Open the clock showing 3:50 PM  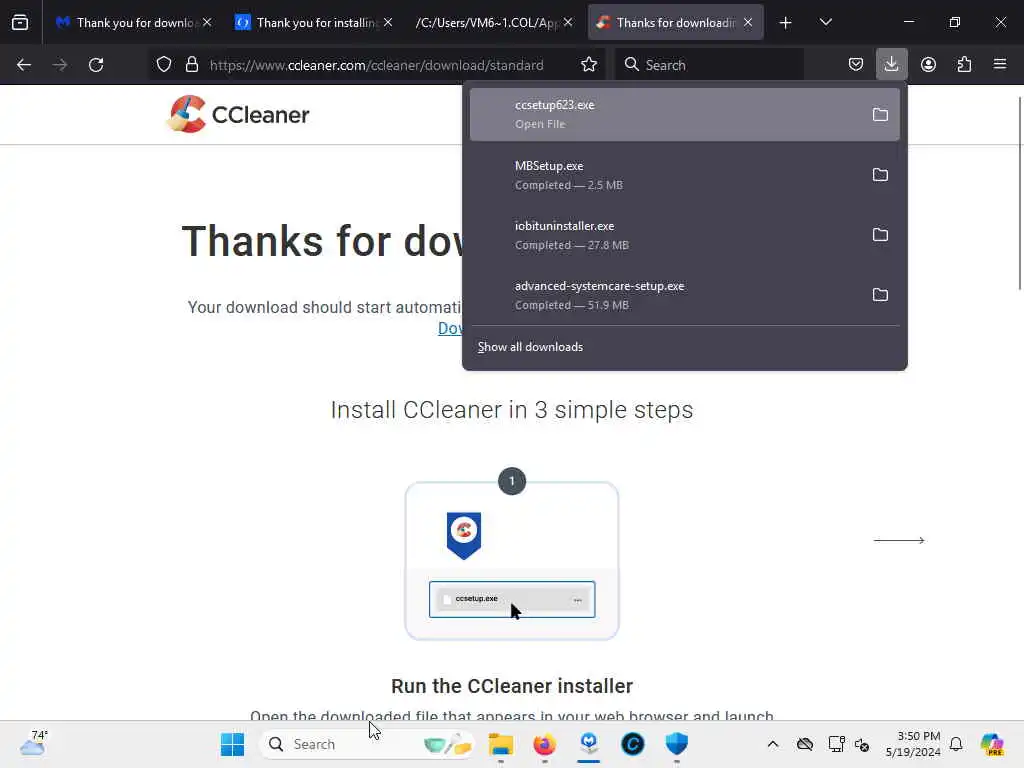[913, 744]
